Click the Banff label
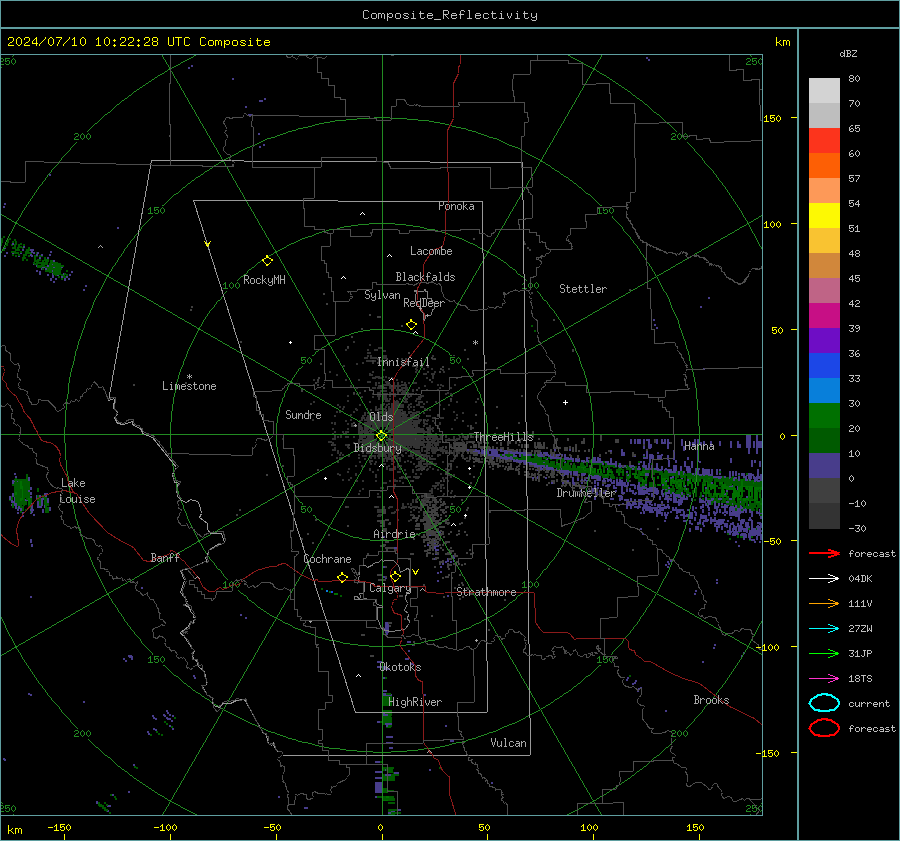This screenshot has height=841, width=900. click(x=165, y=557)
